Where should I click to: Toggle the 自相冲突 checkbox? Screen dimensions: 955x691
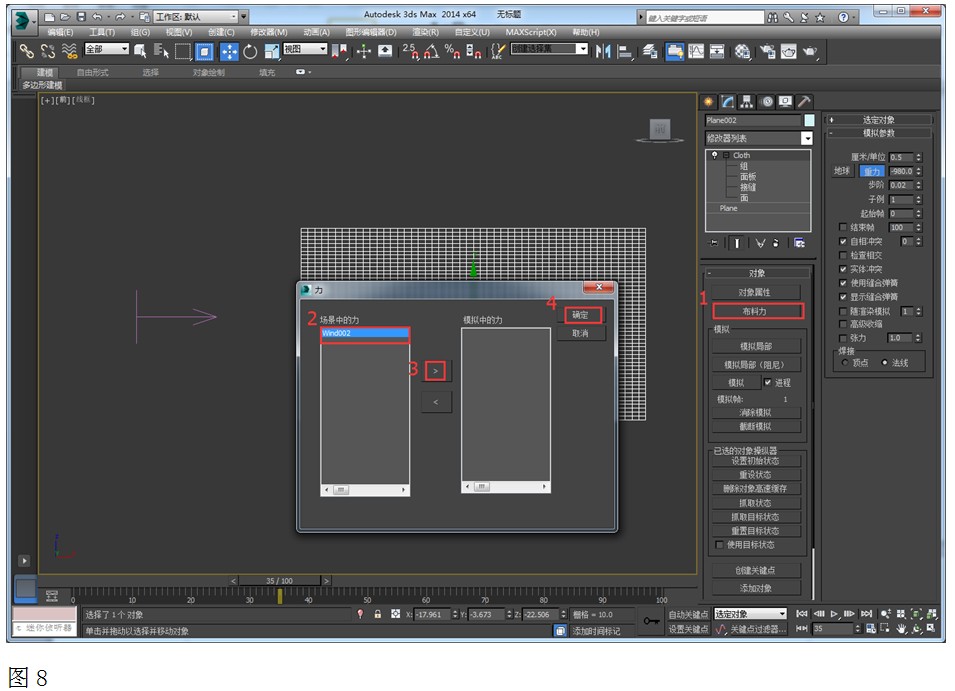click(x=843, y=241)
